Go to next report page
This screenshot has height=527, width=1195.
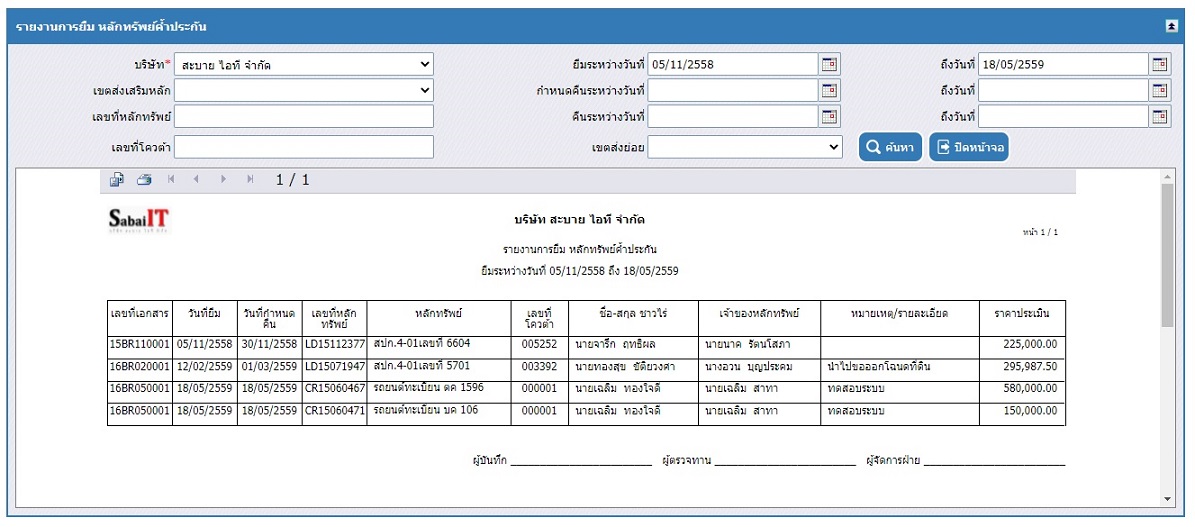point(223,179)
